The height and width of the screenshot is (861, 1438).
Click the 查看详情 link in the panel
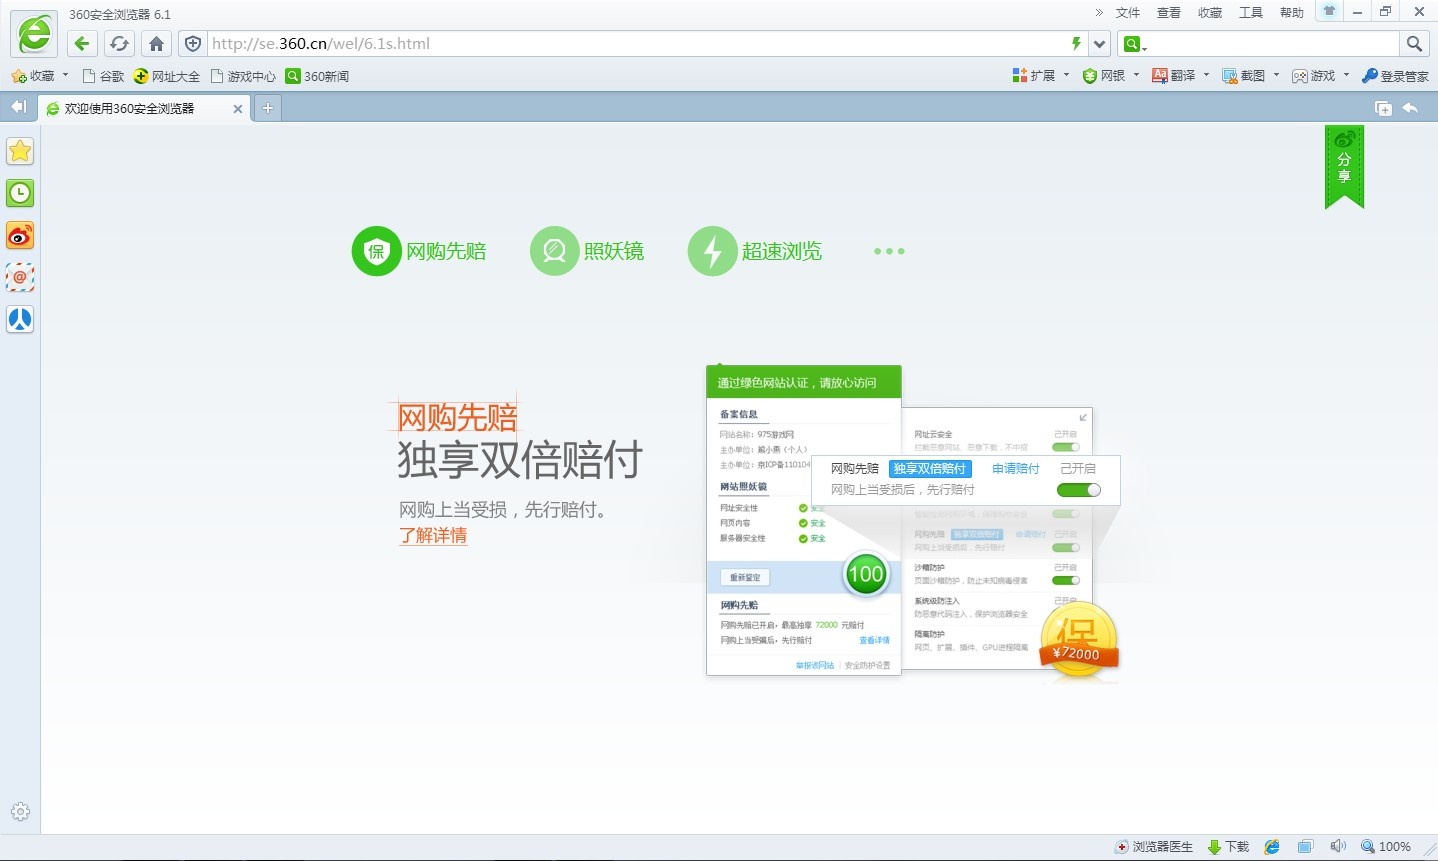tap(874, 640)
